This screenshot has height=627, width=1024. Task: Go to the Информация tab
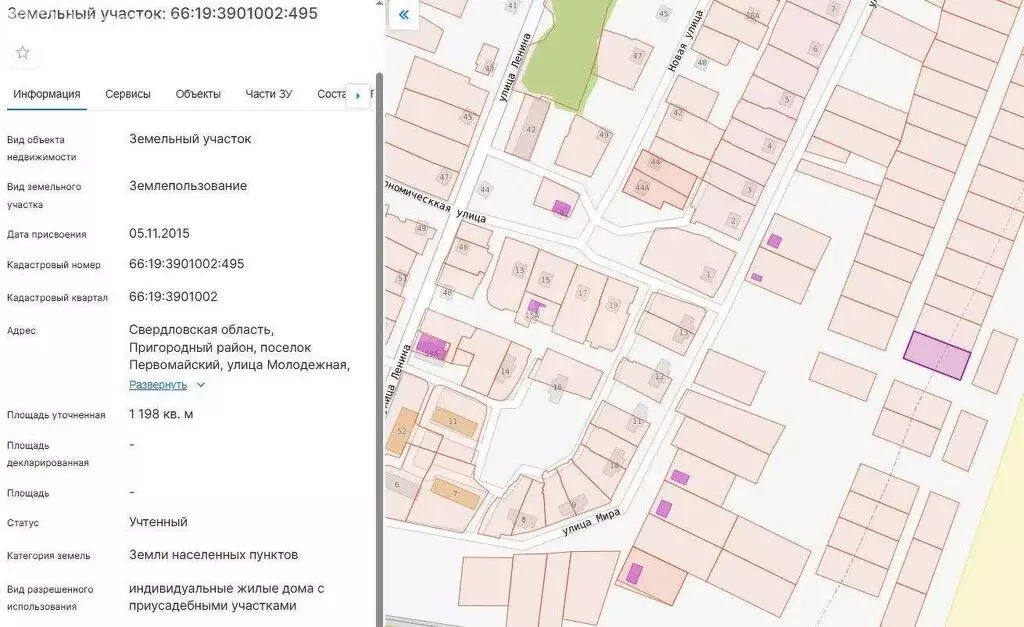47,94
